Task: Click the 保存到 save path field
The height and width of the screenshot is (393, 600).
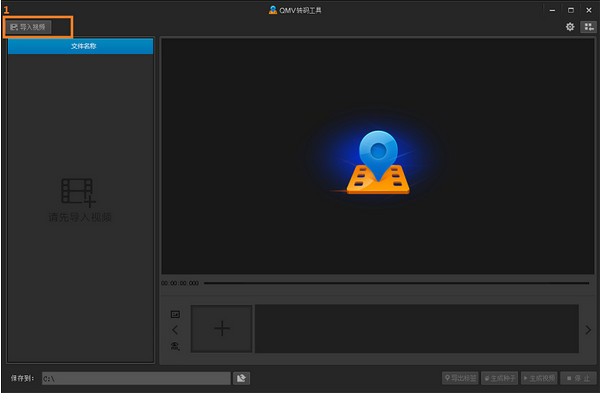Action: (136, 378)
